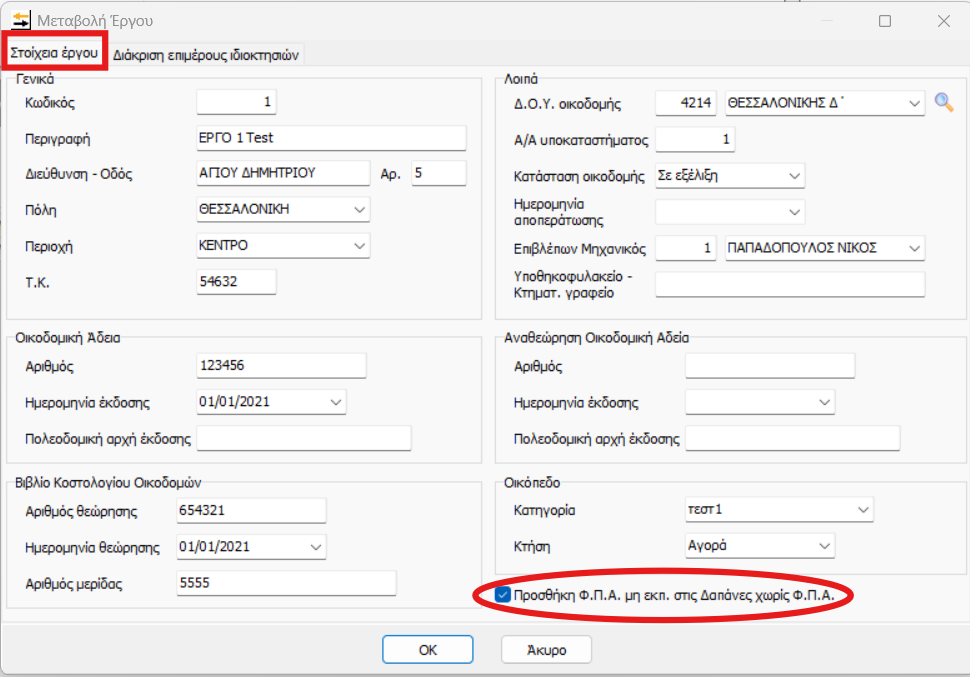The height and width of the screenshot is (677, 970).
Task: Open the Πόλη dropdown showing ΘΕΣΣΑΛΟΝΙΚΗ
Action: tap(359, 209)
